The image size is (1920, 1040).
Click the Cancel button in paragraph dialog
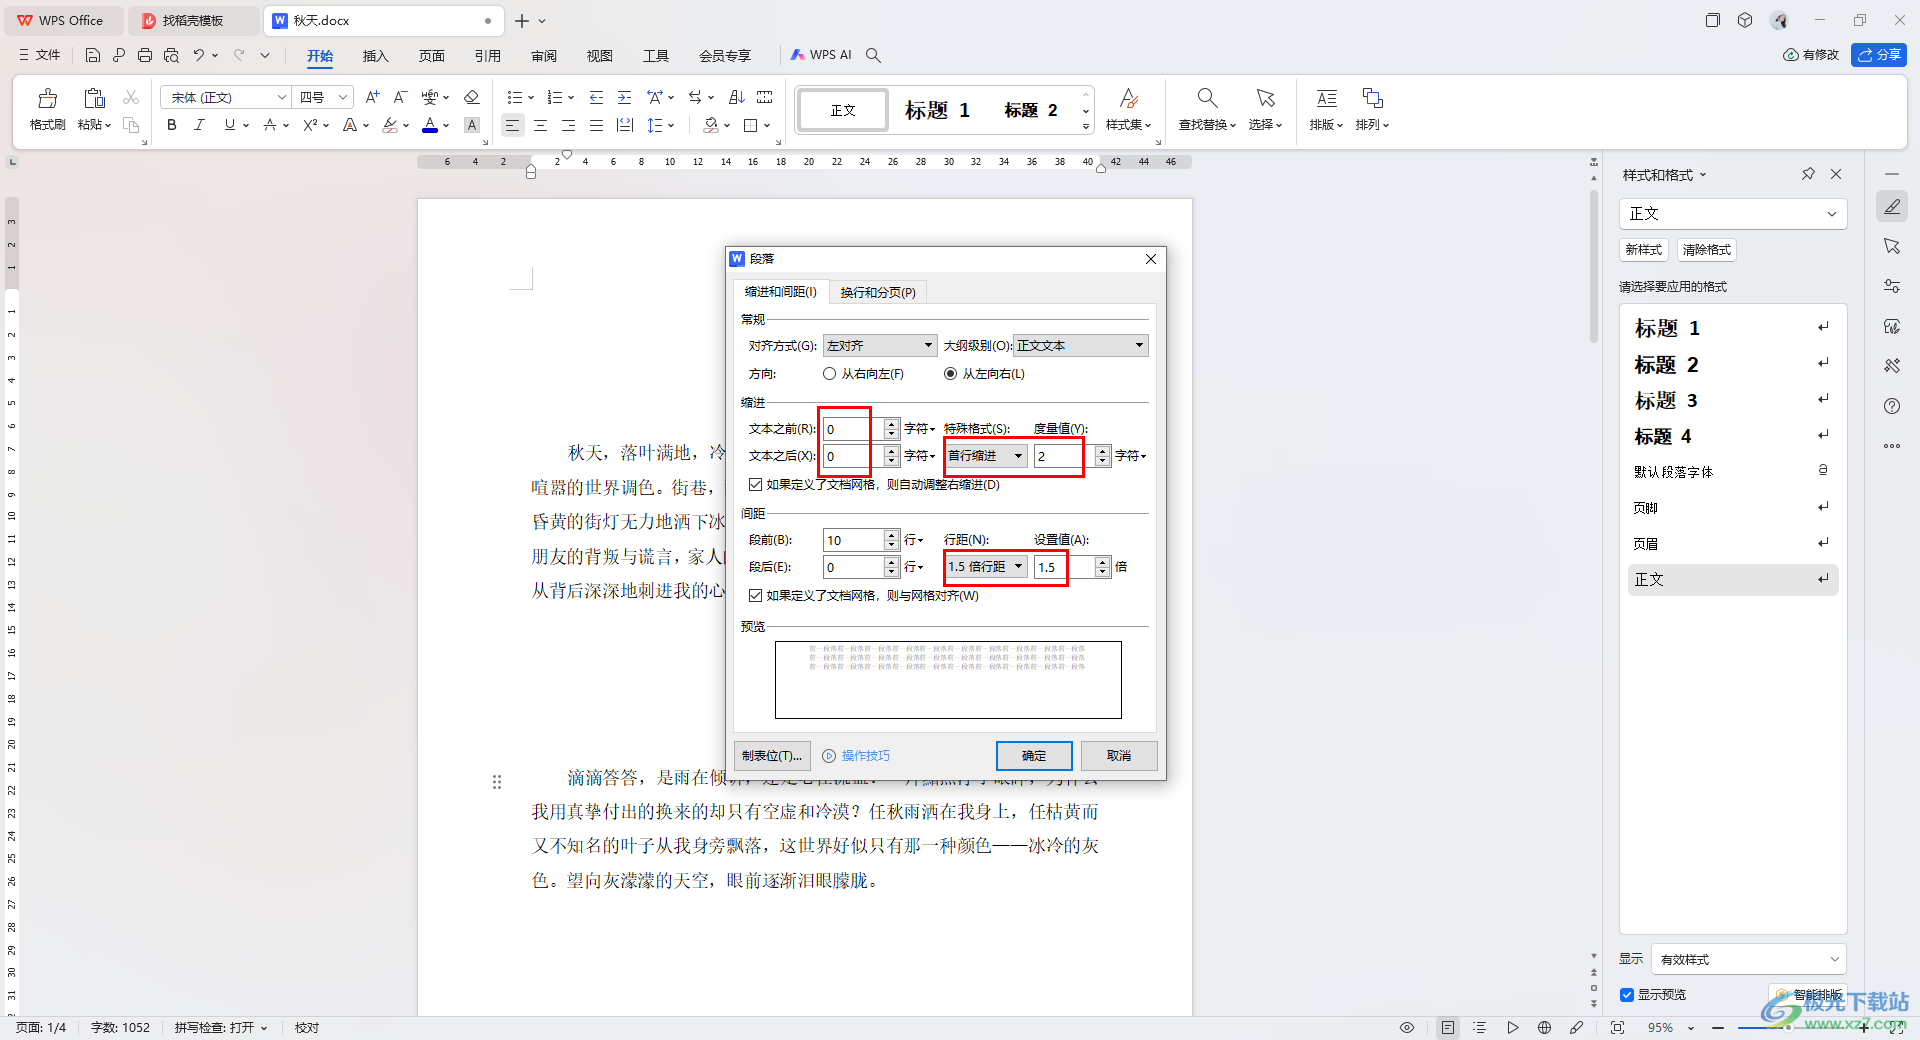1119,755
